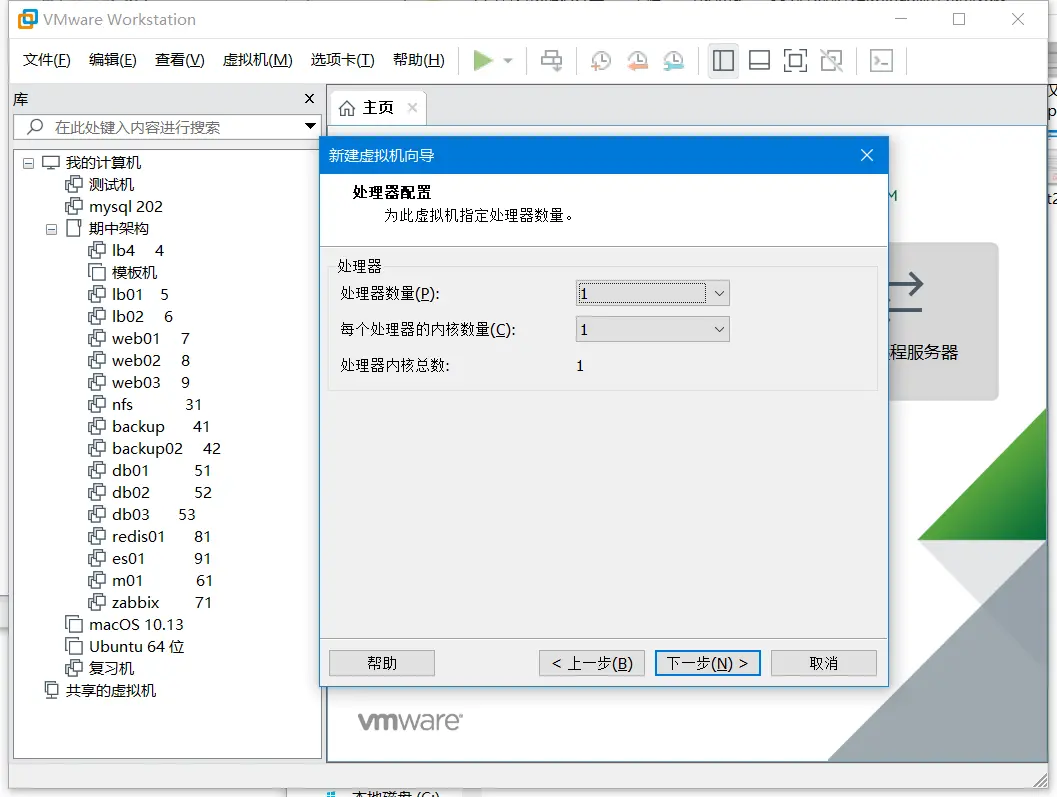This screenshot has width=1057, height=797.
Task: Click the full screen mode icon
Action: tap(795, 61)
